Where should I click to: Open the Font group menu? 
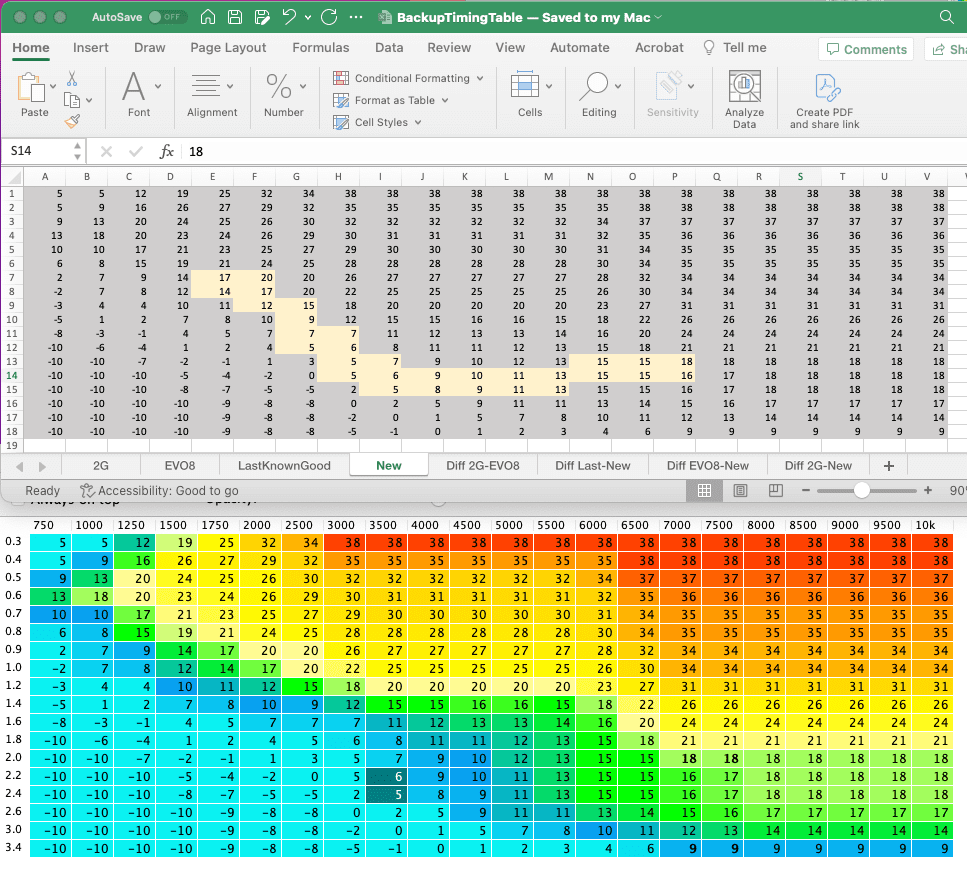[x=139, y=94]
